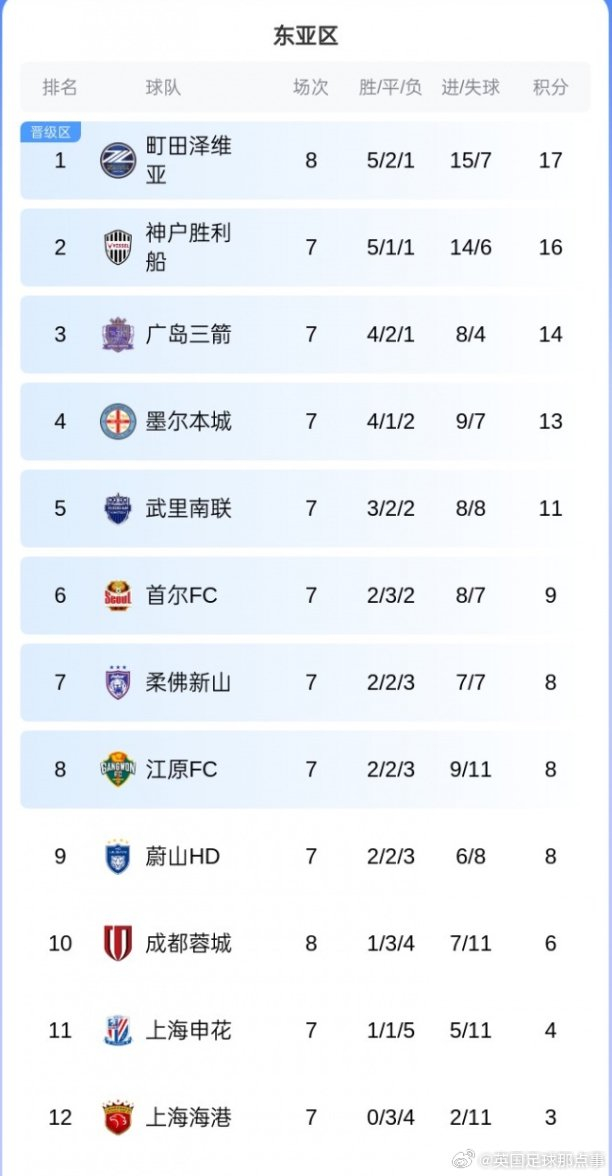
Task: Click the 成都蓉城 red striped crest
Action: pyautogui.click(x=118, y=943)
